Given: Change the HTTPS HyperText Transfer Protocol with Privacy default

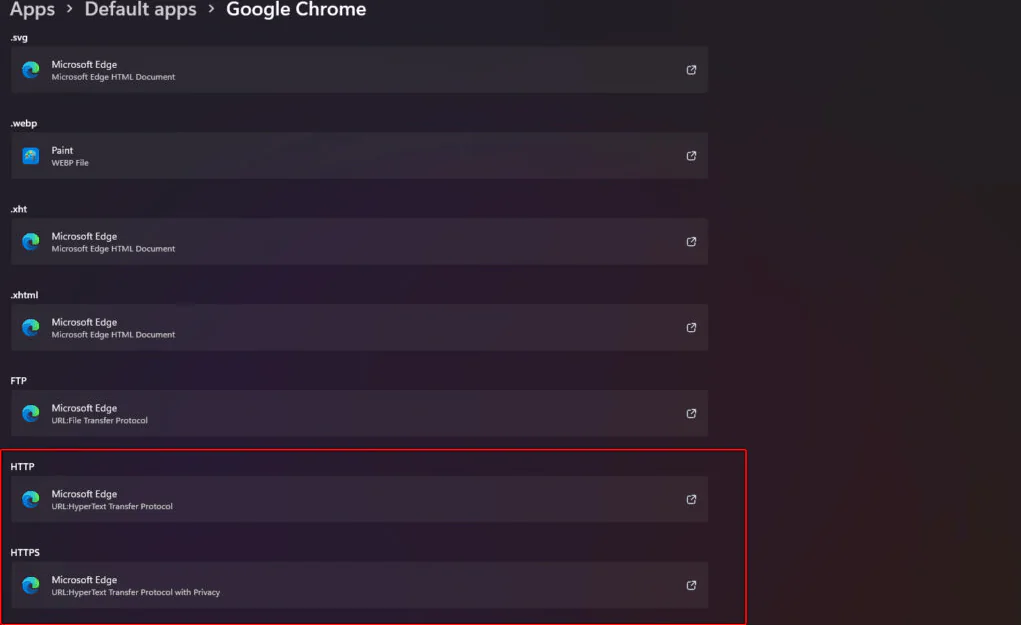Looking at the screenshot, I should (360, 586).
